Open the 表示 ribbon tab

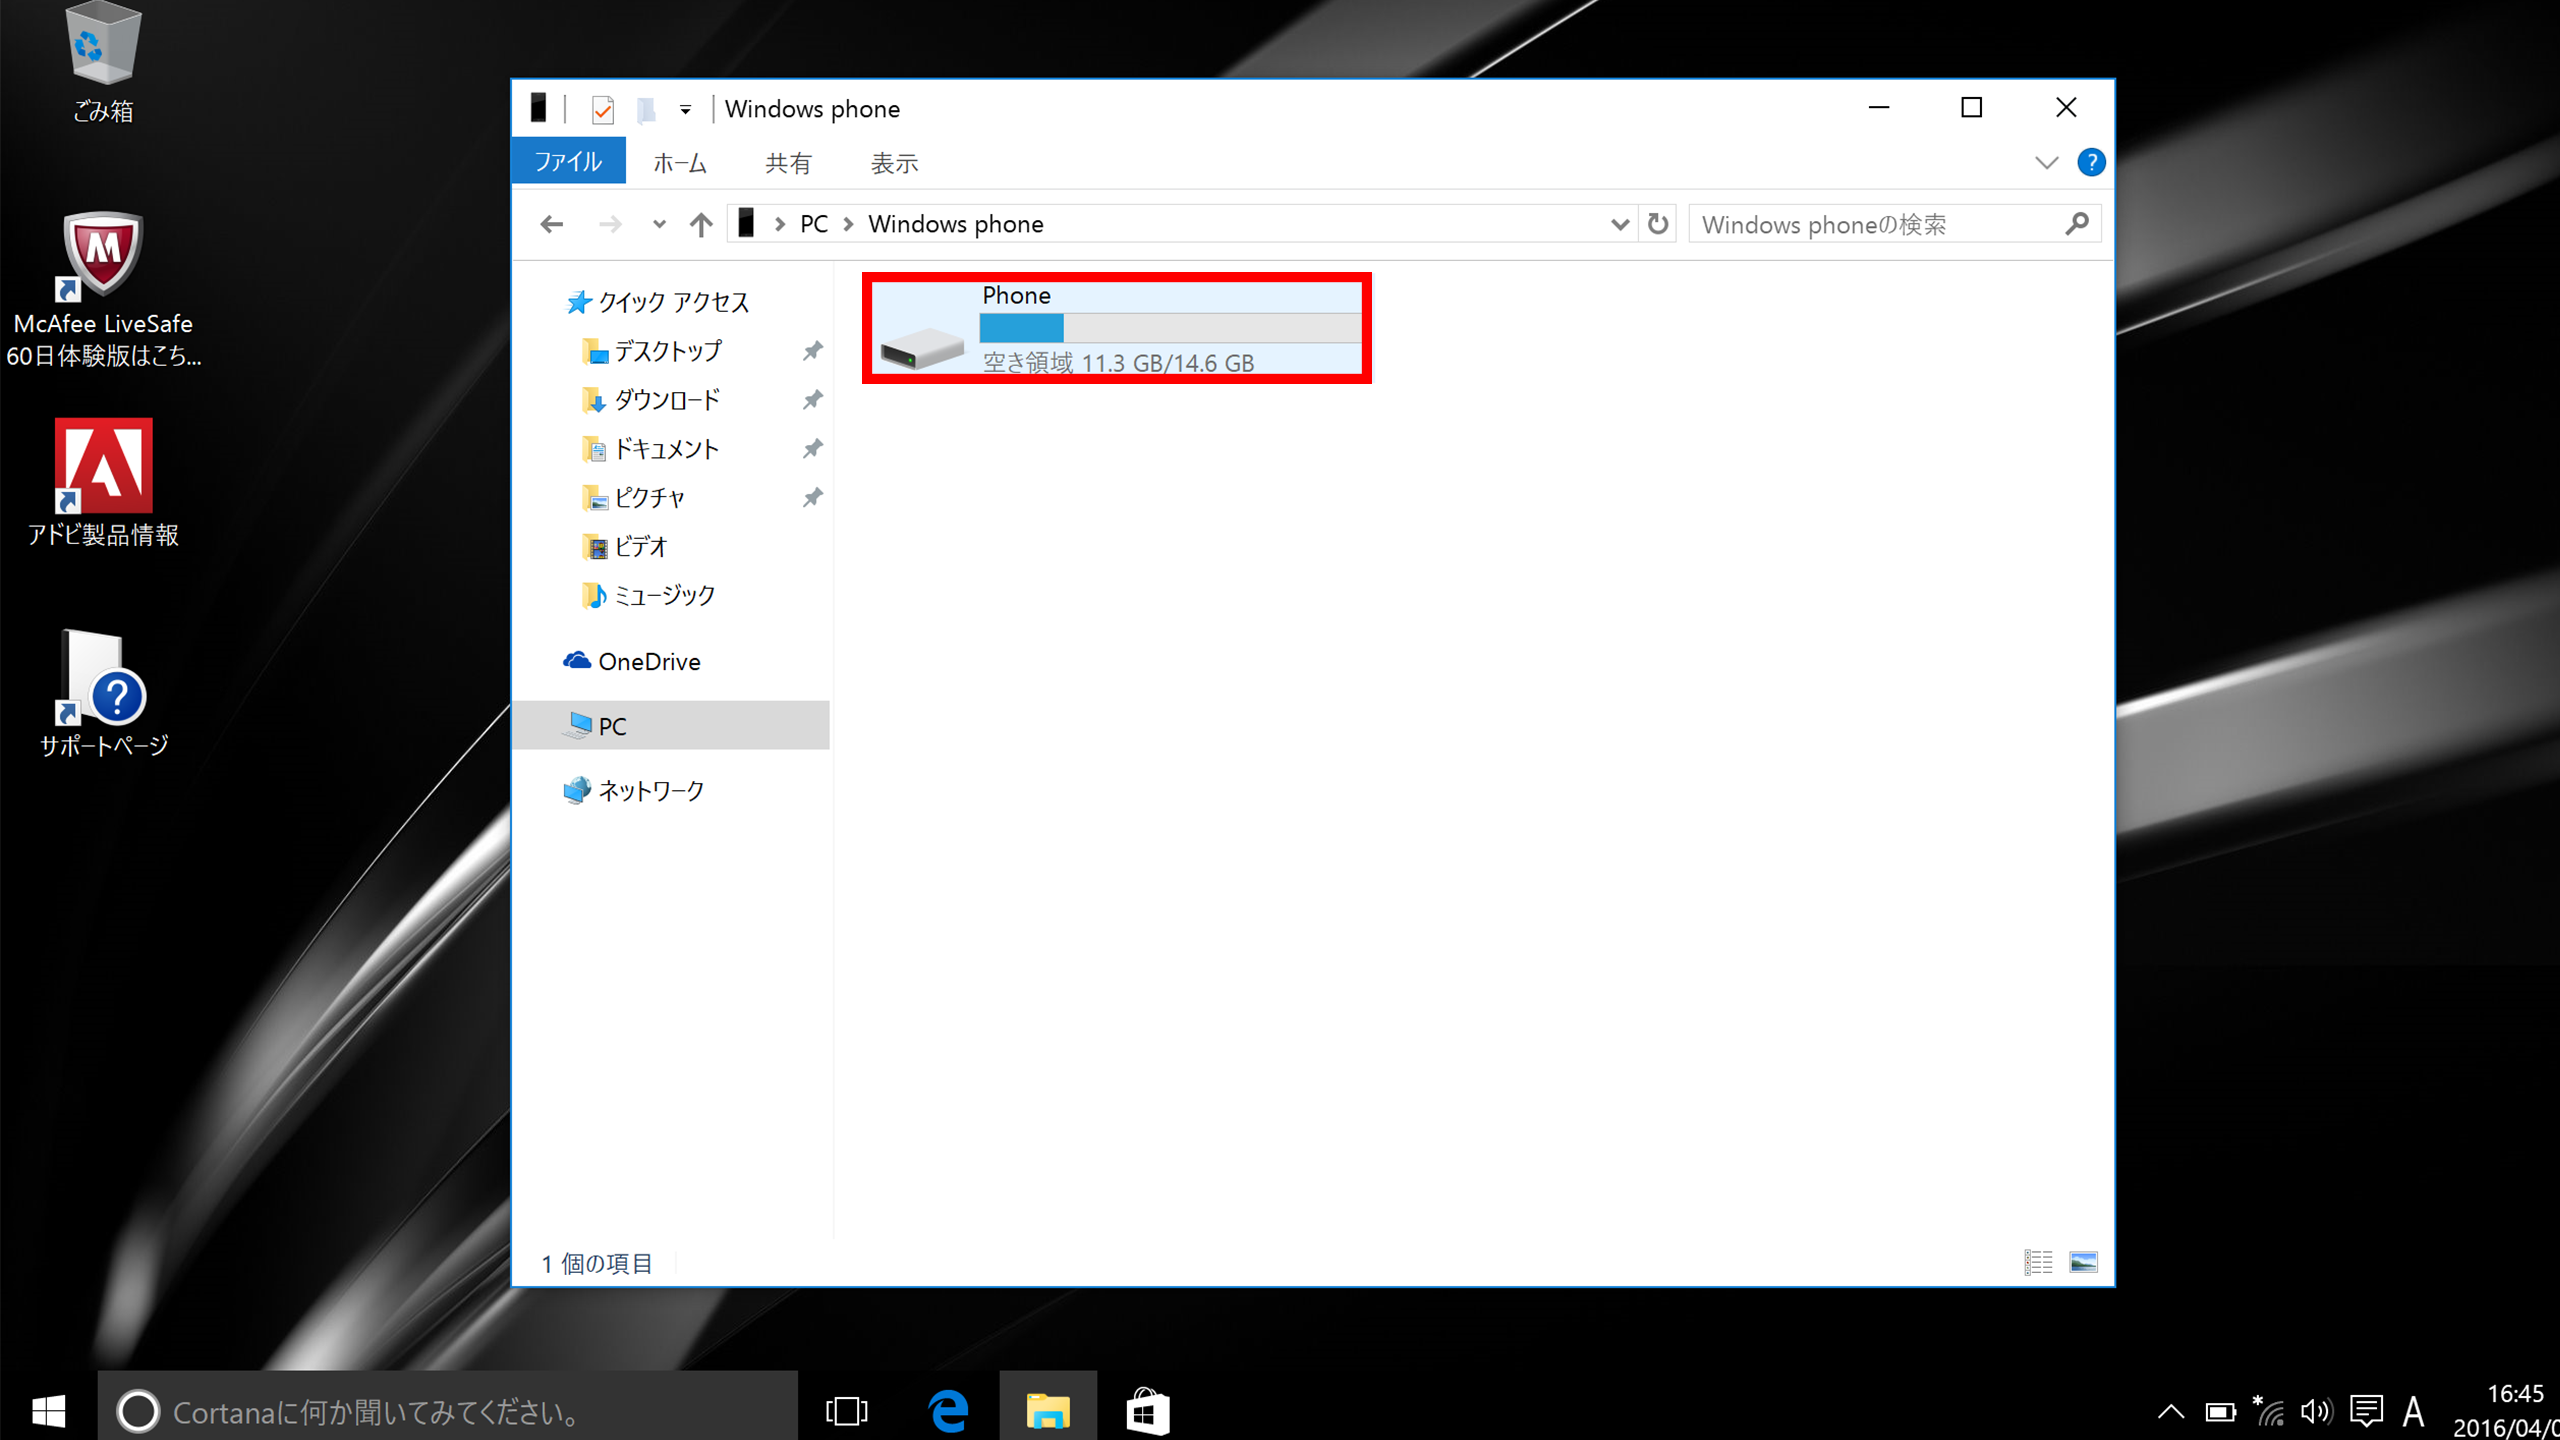click(x=894, y=163)
